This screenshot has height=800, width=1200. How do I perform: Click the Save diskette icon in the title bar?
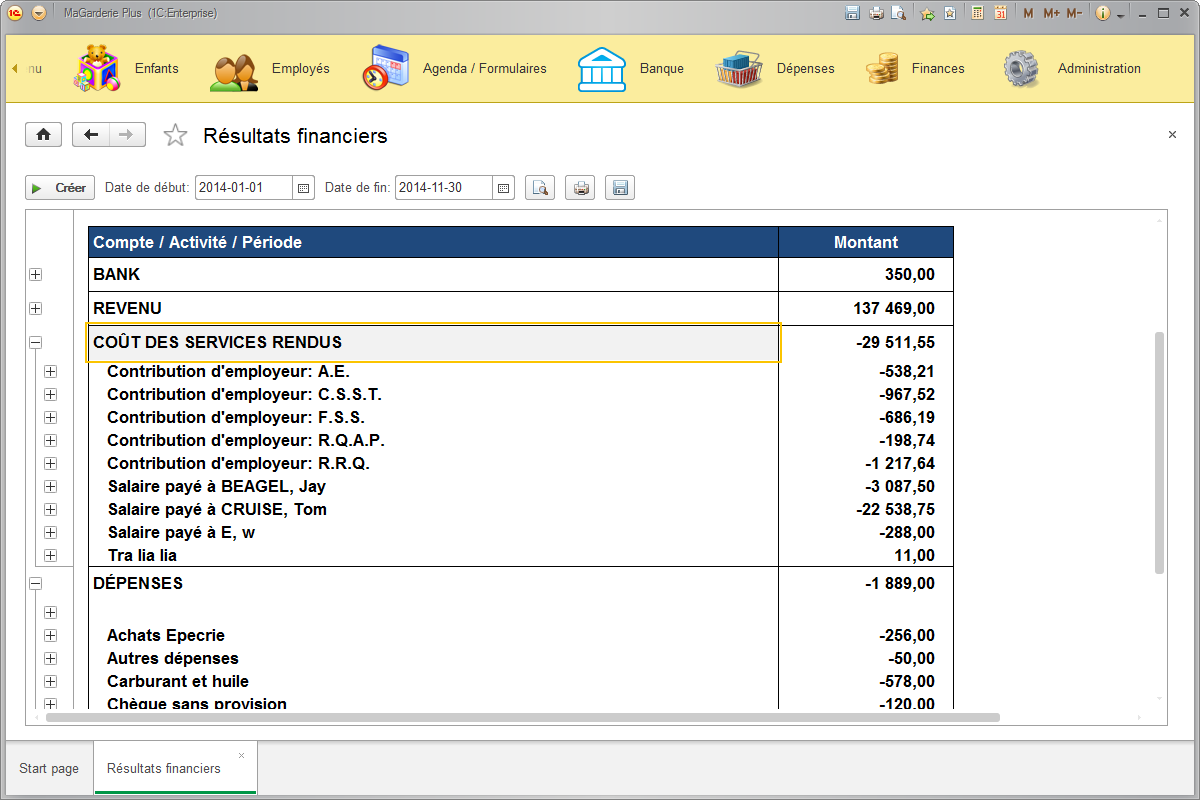(853, 12)
